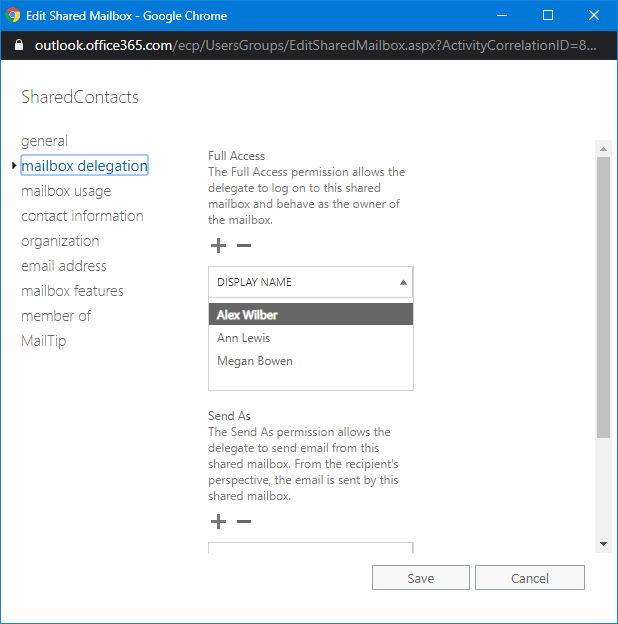Screen dimensions: 618x624
Task: Open the member of section
Action: click(56, 316)
